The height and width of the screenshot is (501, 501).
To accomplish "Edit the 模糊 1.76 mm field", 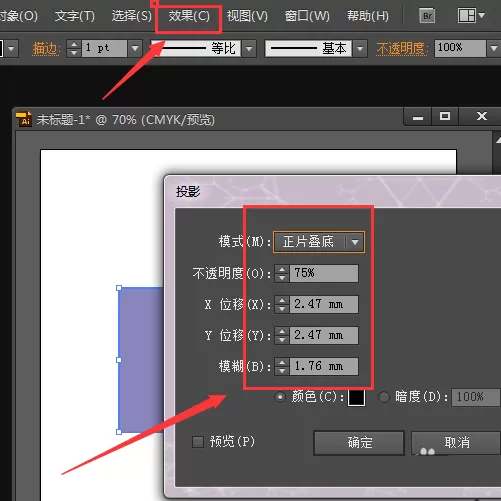I will pos(324,367).
